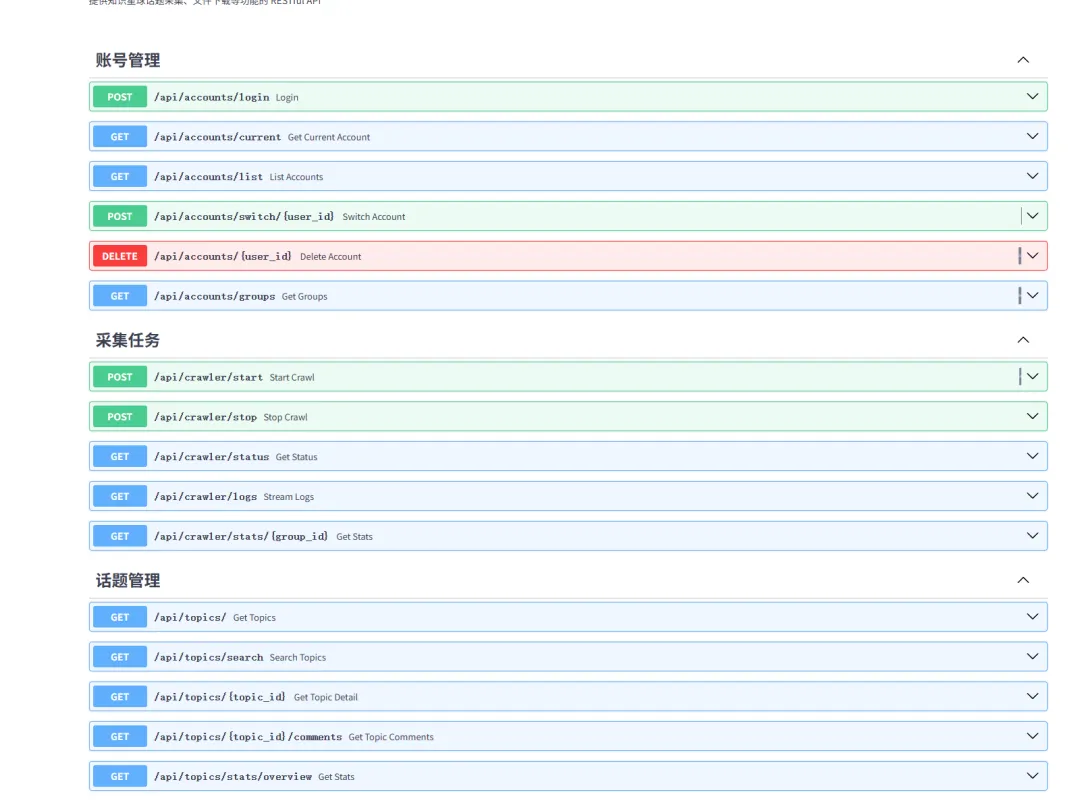Collapse the 账号管理 section

(x=1023, y=60)
